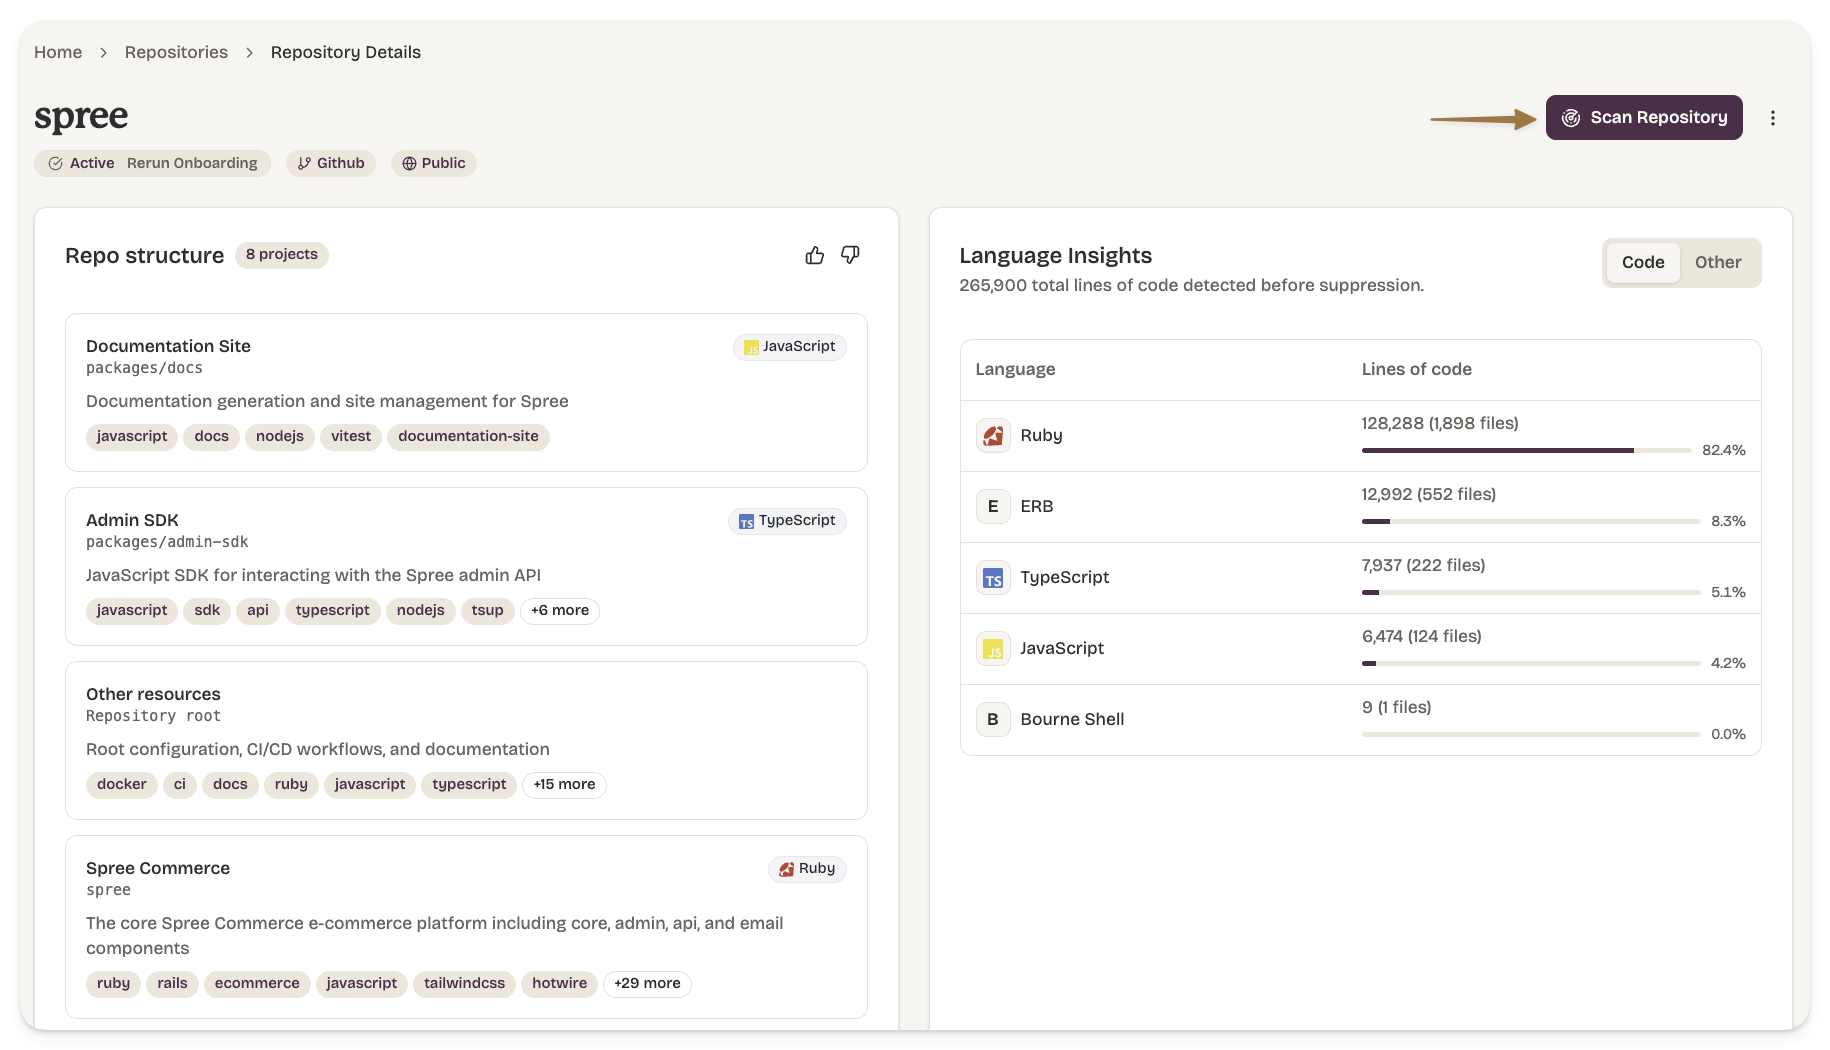The height and width of the screenshot is (1050, 1830).
Task: Click the thumbs down feedback icon
Action: tap(850, 255)
